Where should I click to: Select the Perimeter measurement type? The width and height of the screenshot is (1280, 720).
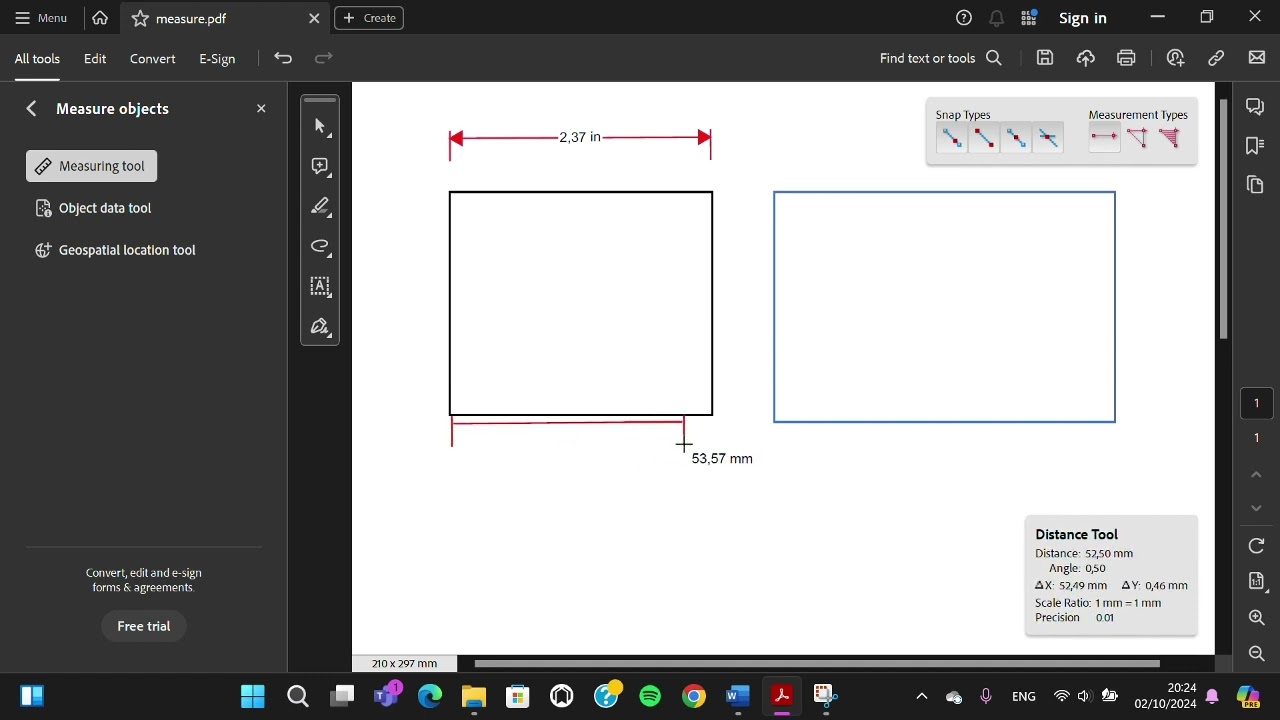tap(1137, 138)
